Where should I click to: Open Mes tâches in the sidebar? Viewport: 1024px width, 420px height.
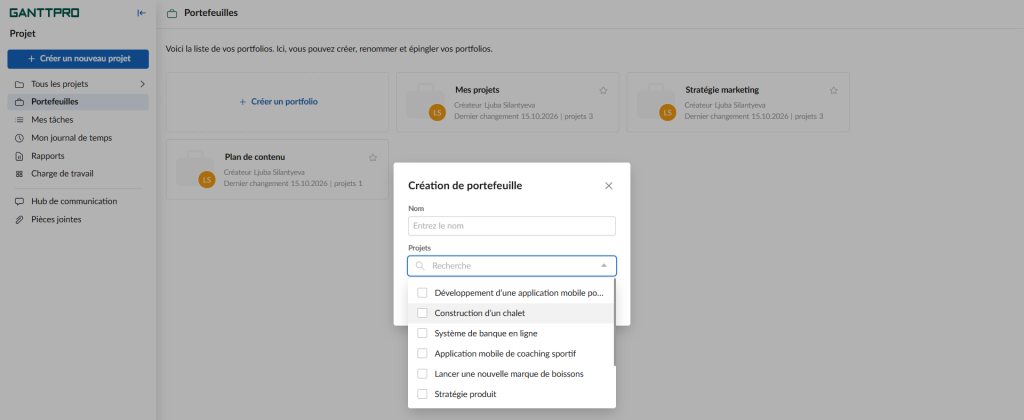tap(78, 120)
